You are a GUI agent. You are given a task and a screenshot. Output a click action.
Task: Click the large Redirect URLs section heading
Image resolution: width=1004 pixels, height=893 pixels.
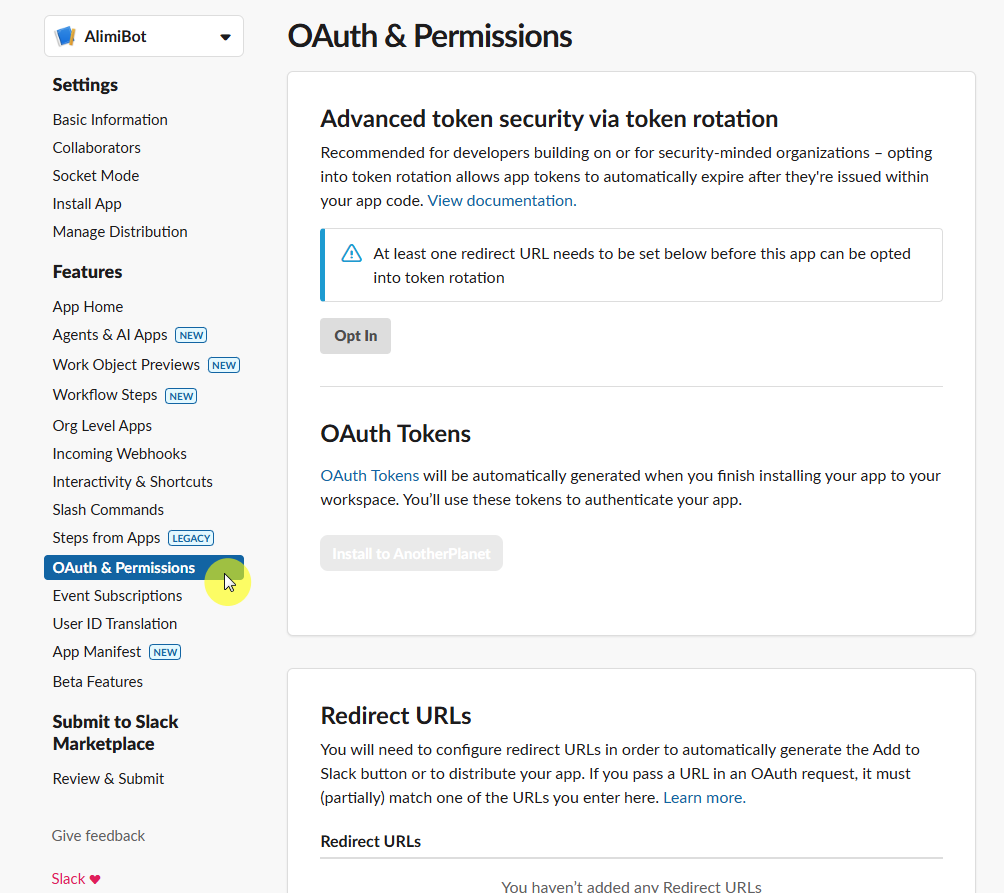point(396,716)
